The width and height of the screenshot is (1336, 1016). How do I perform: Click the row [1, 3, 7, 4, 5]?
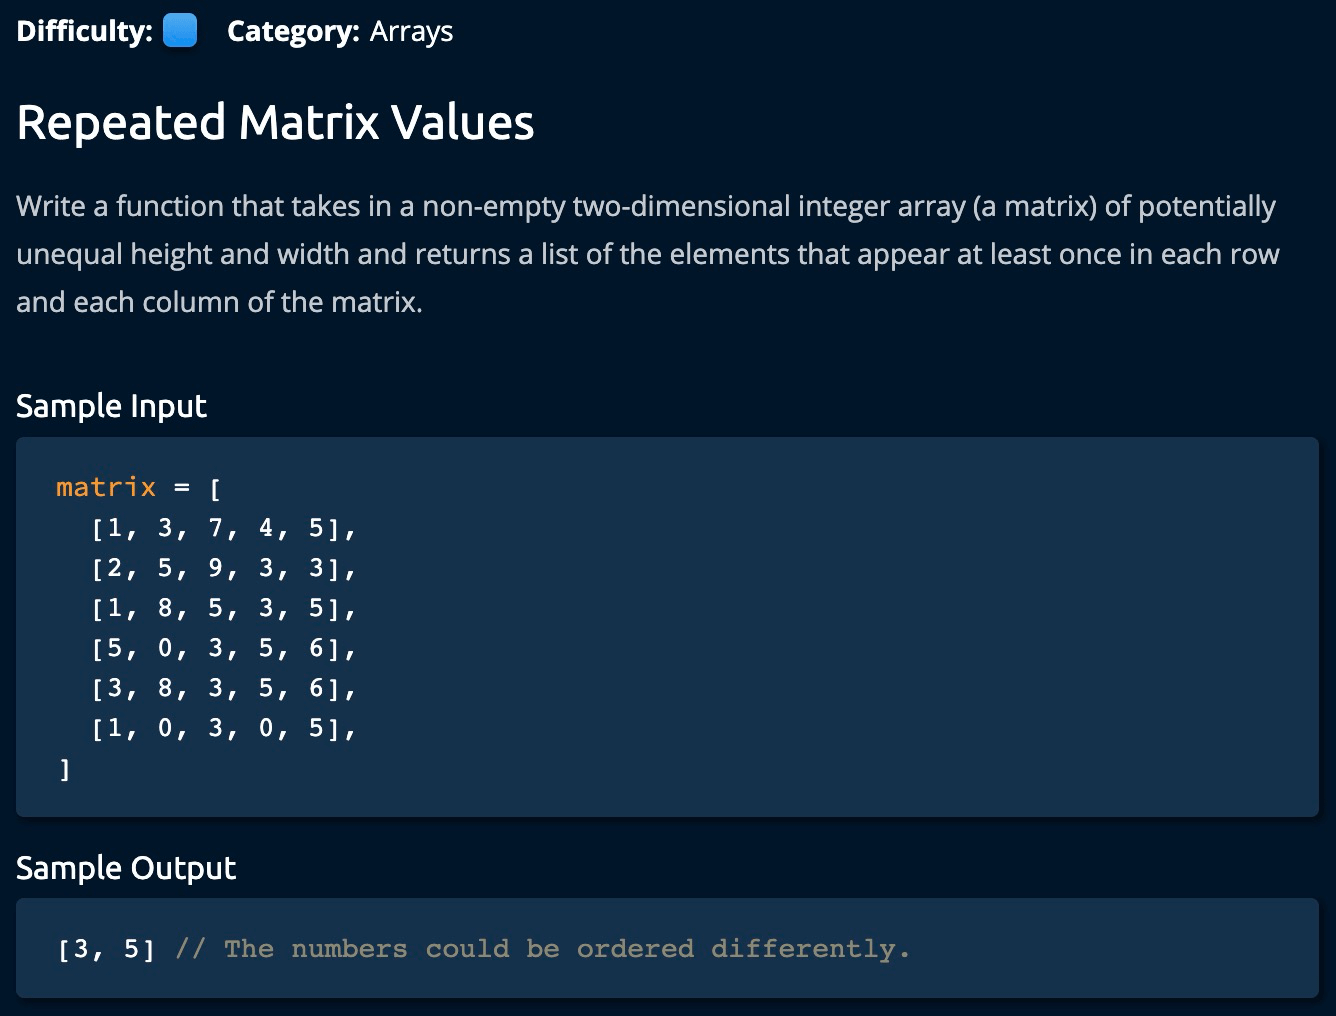pos(223,528)
